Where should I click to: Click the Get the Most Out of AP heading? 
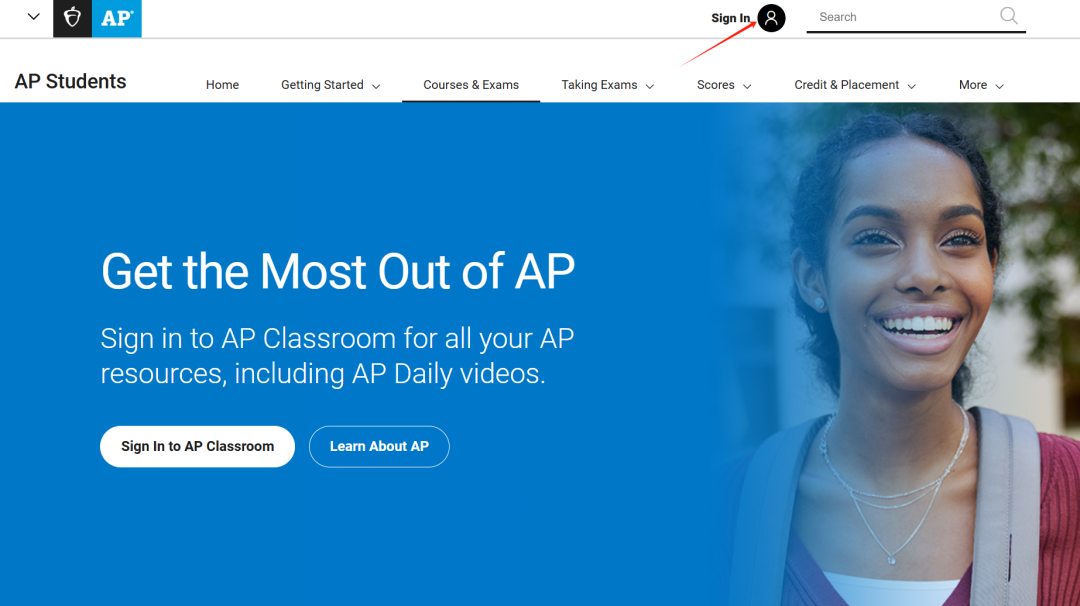coord(338,271)
